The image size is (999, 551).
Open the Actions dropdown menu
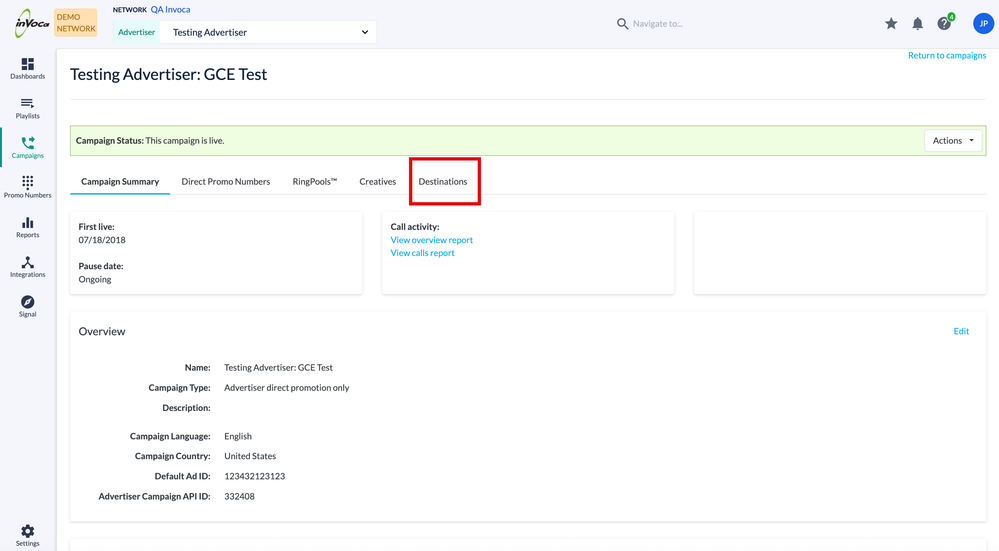[x=953, y=141]
